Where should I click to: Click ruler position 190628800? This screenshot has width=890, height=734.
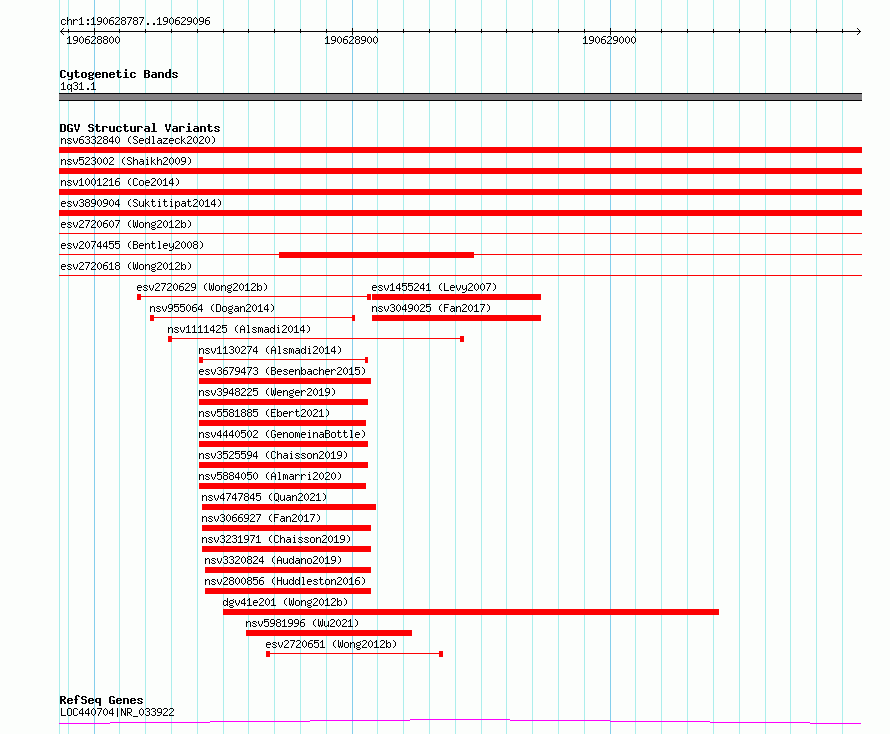coord(93,40)
